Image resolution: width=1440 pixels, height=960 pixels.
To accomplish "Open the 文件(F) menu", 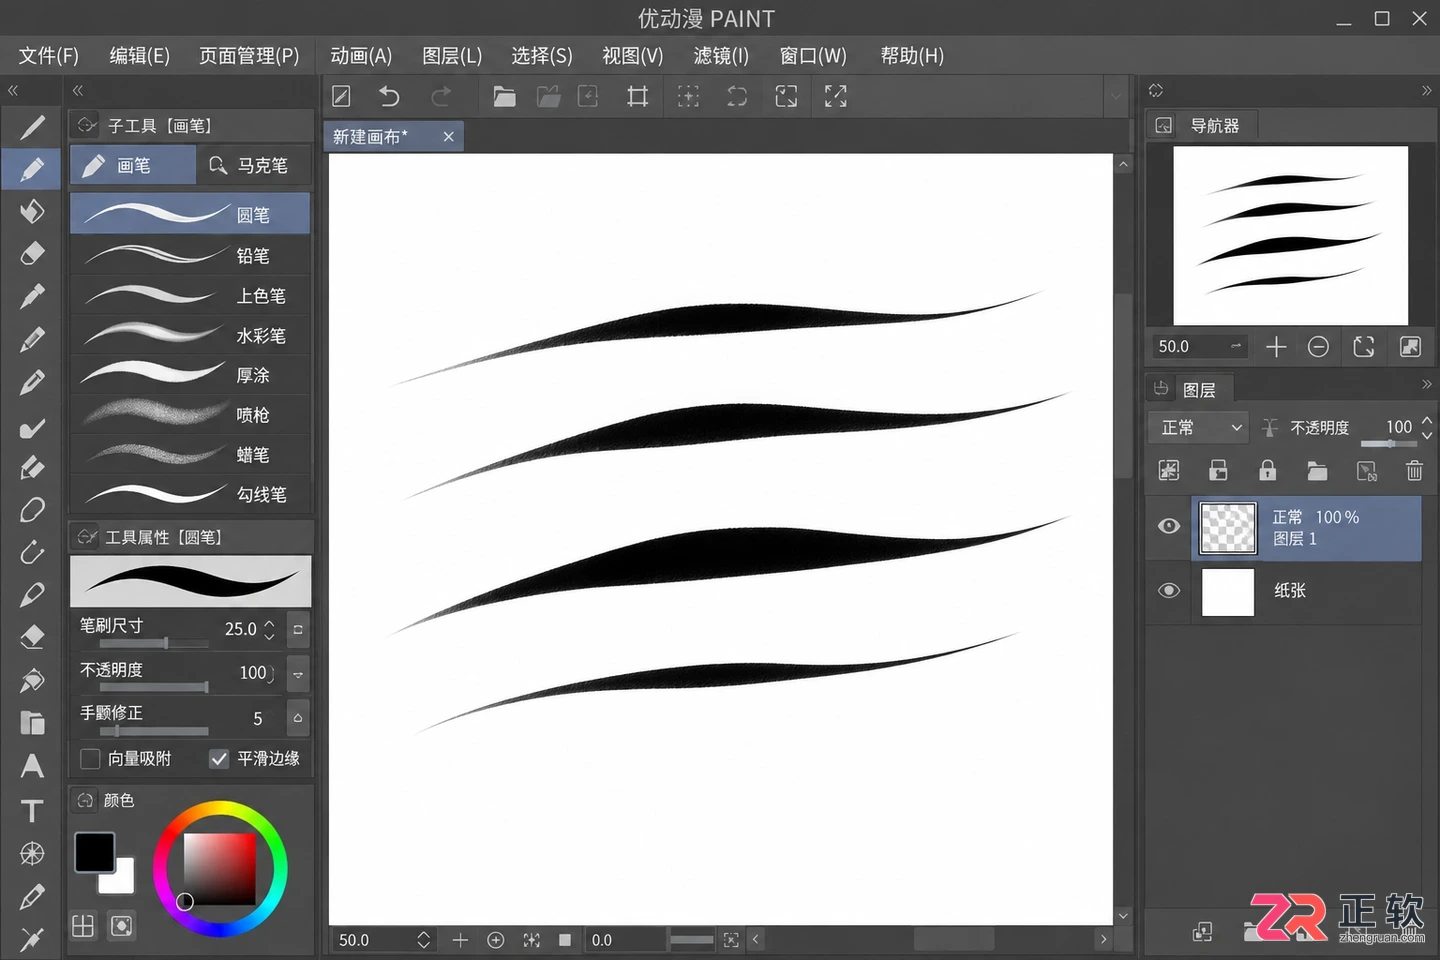I will point(49,56).
